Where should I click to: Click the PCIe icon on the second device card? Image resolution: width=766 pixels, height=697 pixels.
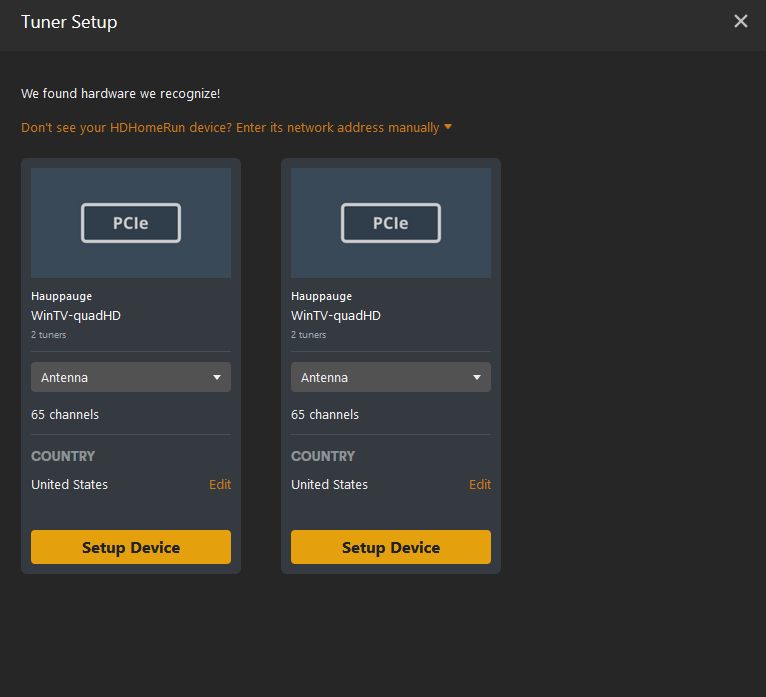coord(391,223)
